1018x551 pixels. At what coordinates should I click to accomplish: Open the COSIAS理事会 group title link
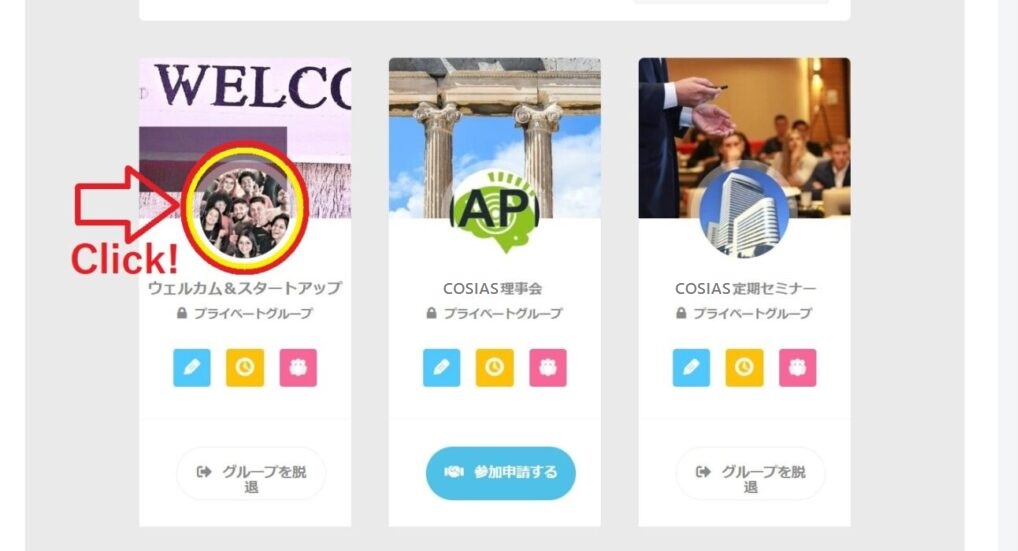pyautogui.click(x=493, y=288)
